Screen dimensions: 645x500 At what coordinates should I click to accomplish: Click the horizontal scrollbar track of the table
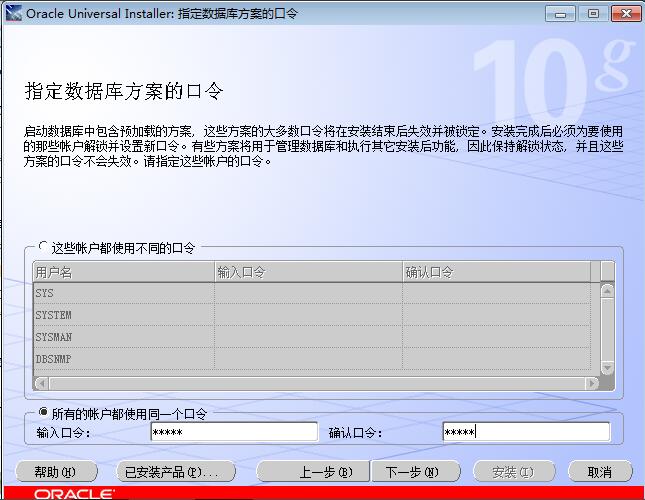pos(317,384)
